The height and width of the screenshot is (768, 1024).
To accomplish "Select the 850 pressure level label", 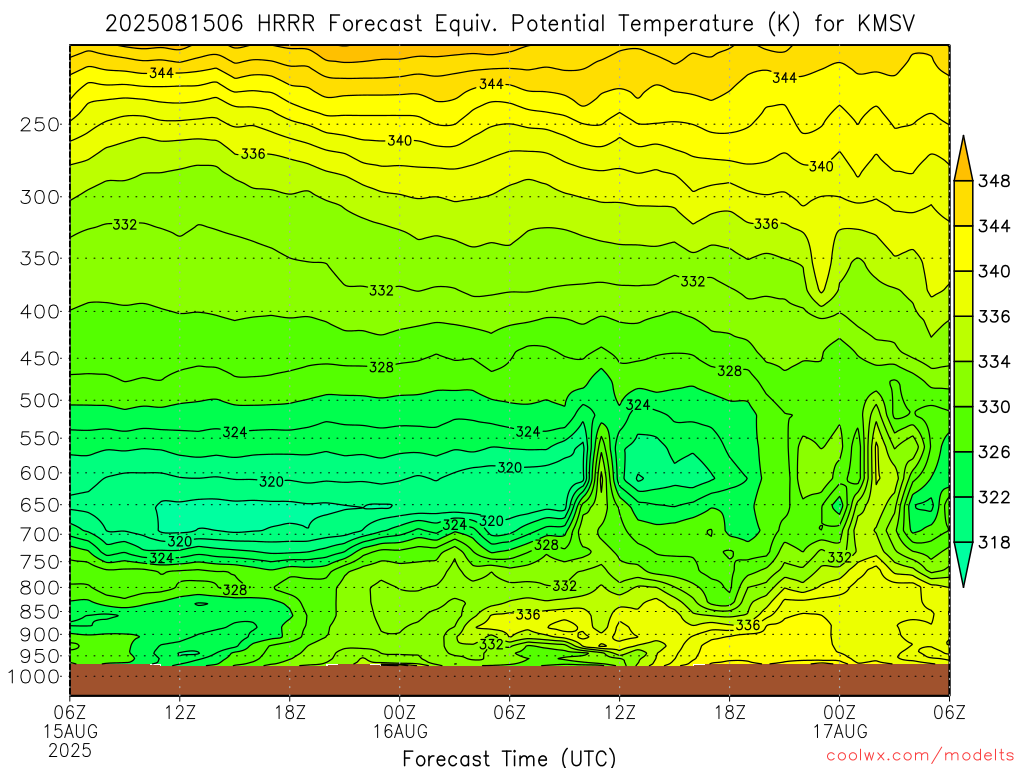I will click(40, 612).
